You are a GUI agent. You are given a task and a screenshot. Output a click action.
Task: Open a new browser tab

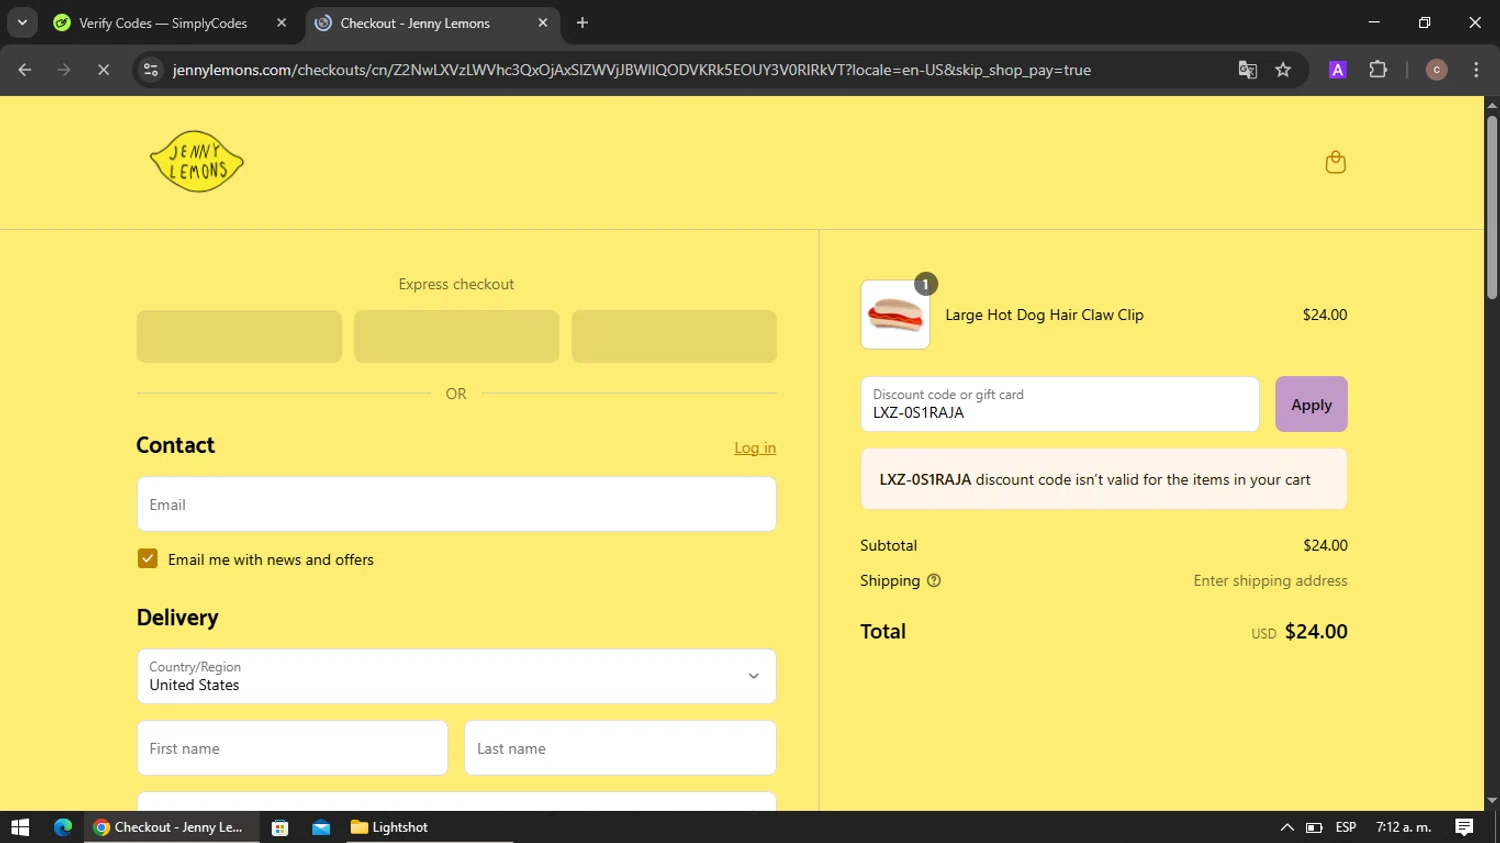coord(582,23)
